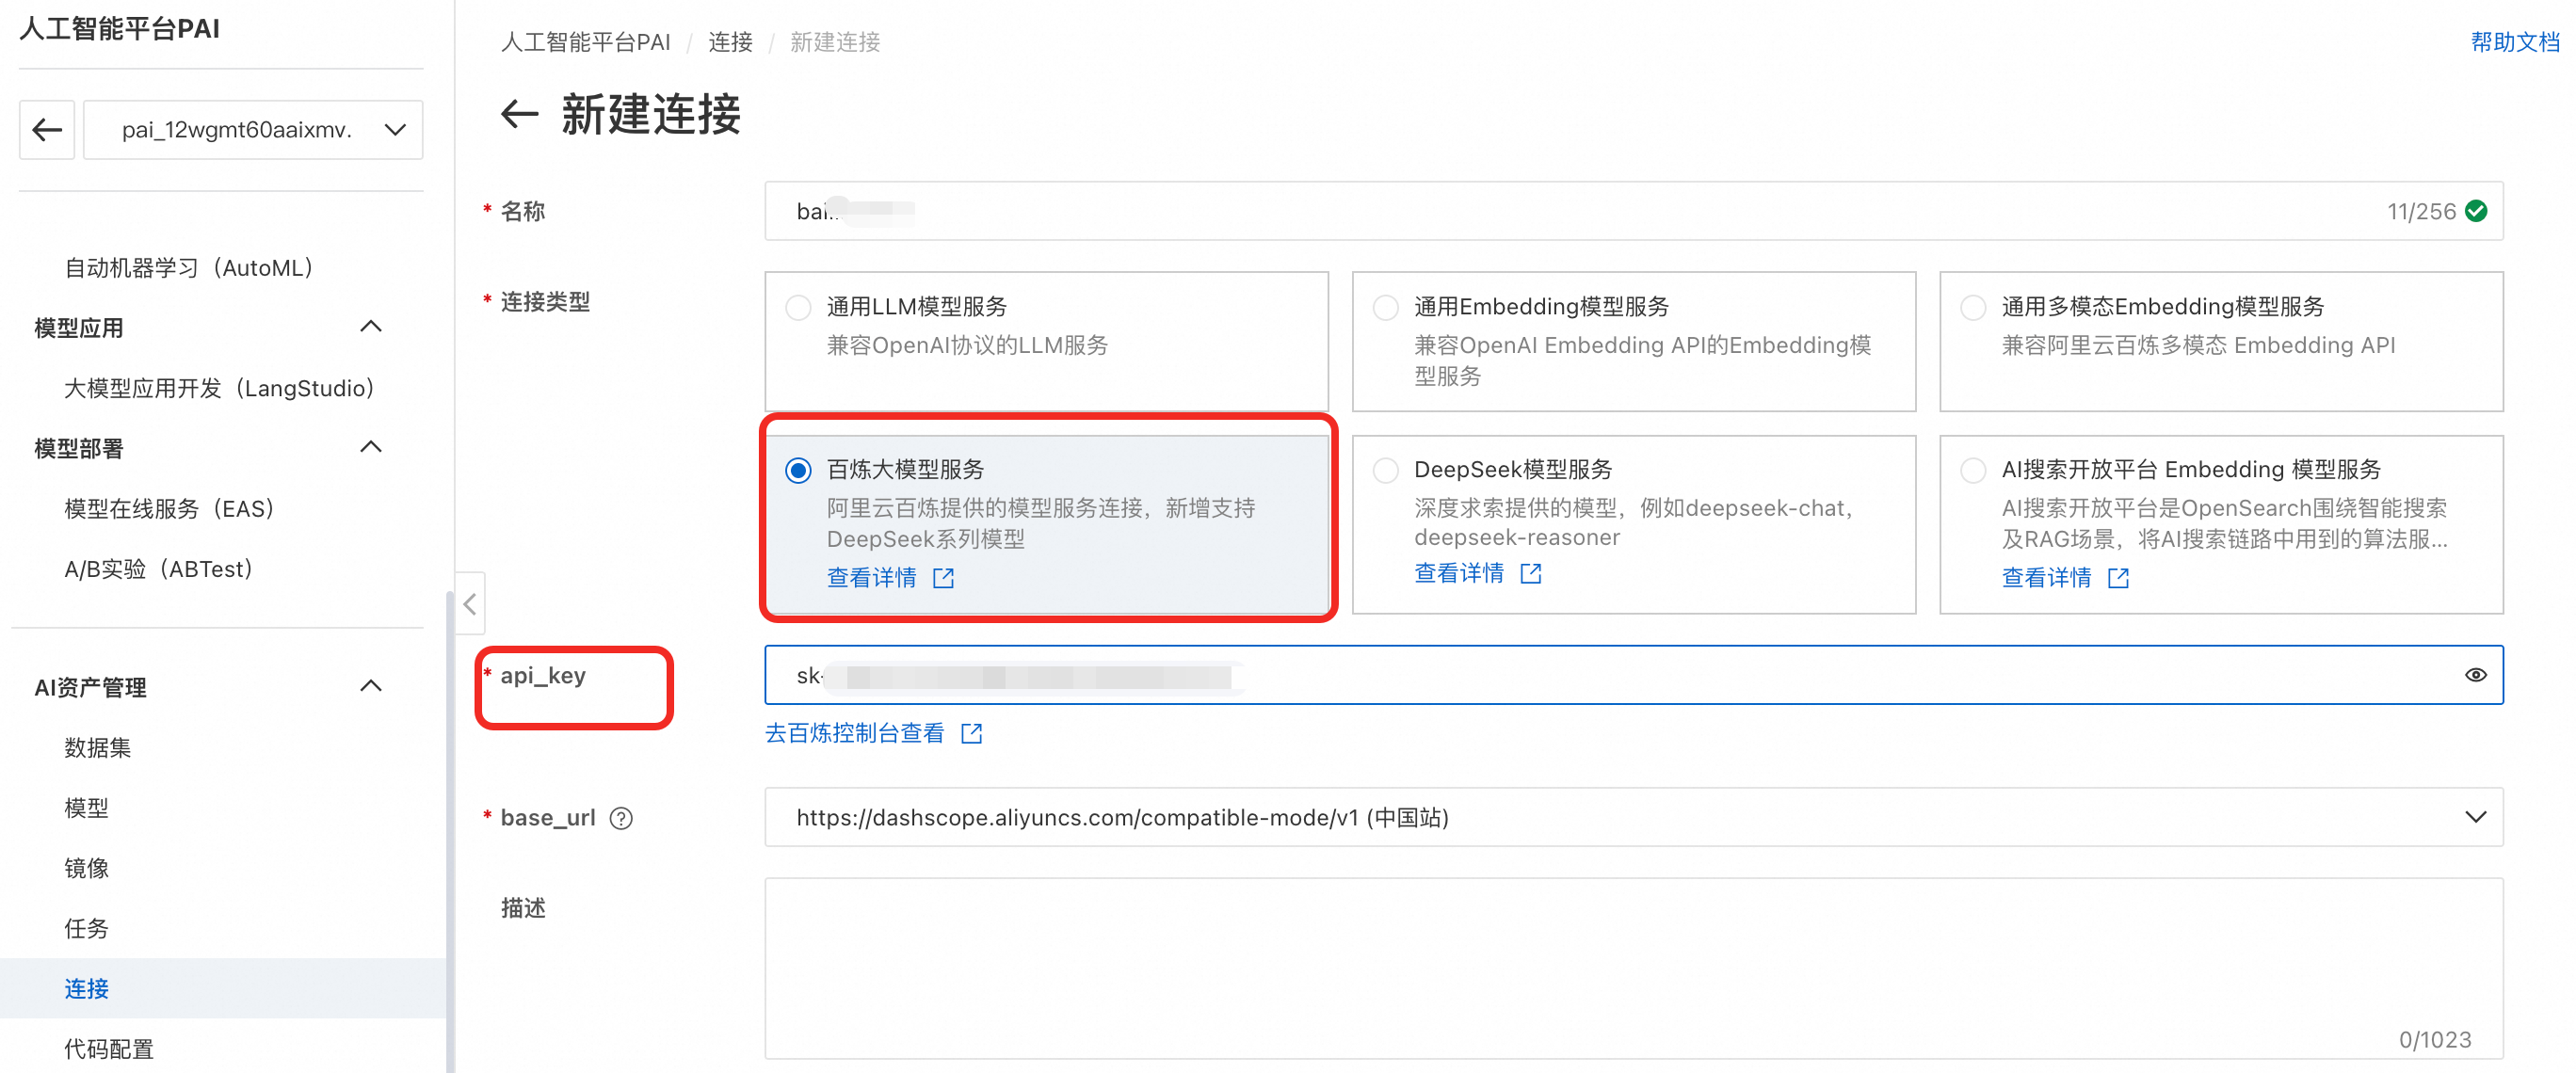Click external link icon beside 去百炼控制台查看
This screenshot has height=1073, width=2576.
(971, 734)
